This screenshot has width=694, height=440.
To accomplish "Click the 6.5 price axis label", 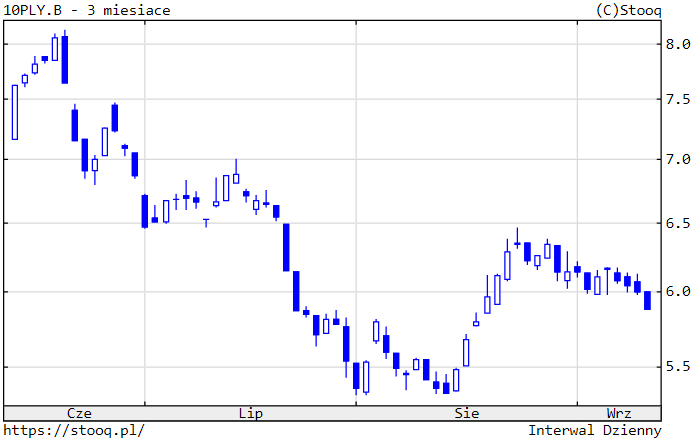I will point(677,223).
